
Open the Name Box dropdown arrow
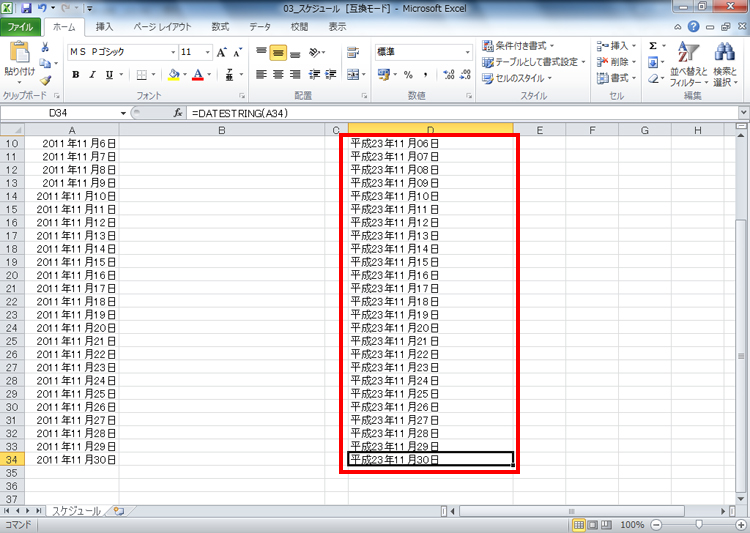click(123, 113)
